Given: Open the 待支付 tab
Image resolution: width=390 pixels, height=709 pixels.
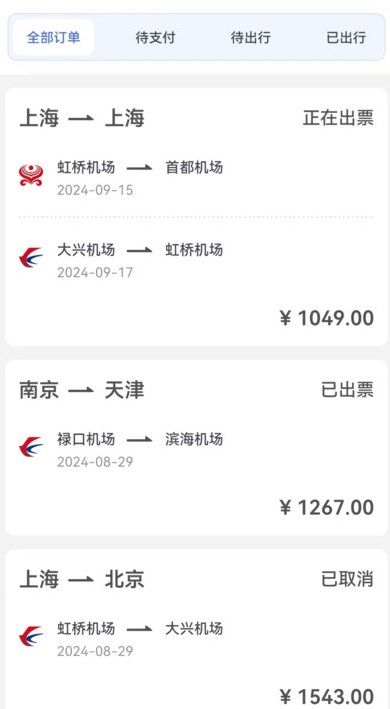Looking at the screenshot, I should [x=155, y=38].
